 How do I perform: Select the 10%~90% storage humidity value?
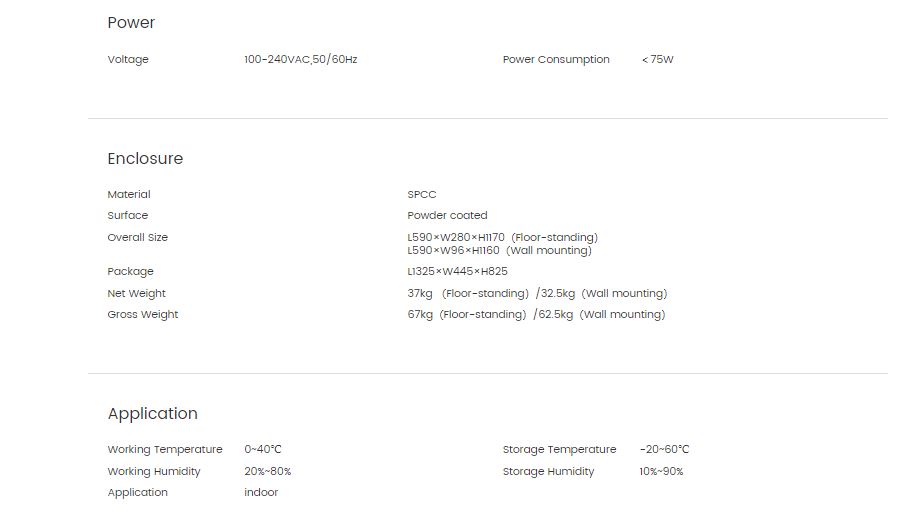[661, 472]
